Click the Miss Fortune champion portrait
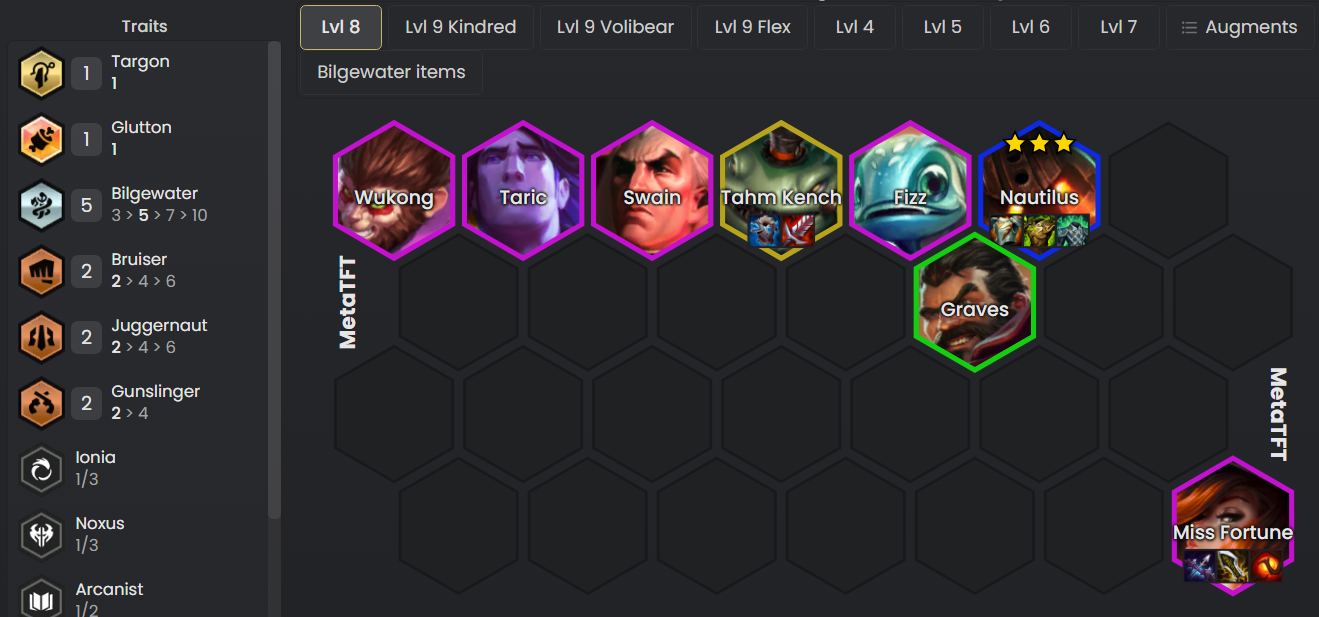This screenshot has width=1319, height=617. pyautogui.click(x=1233, y=525)
